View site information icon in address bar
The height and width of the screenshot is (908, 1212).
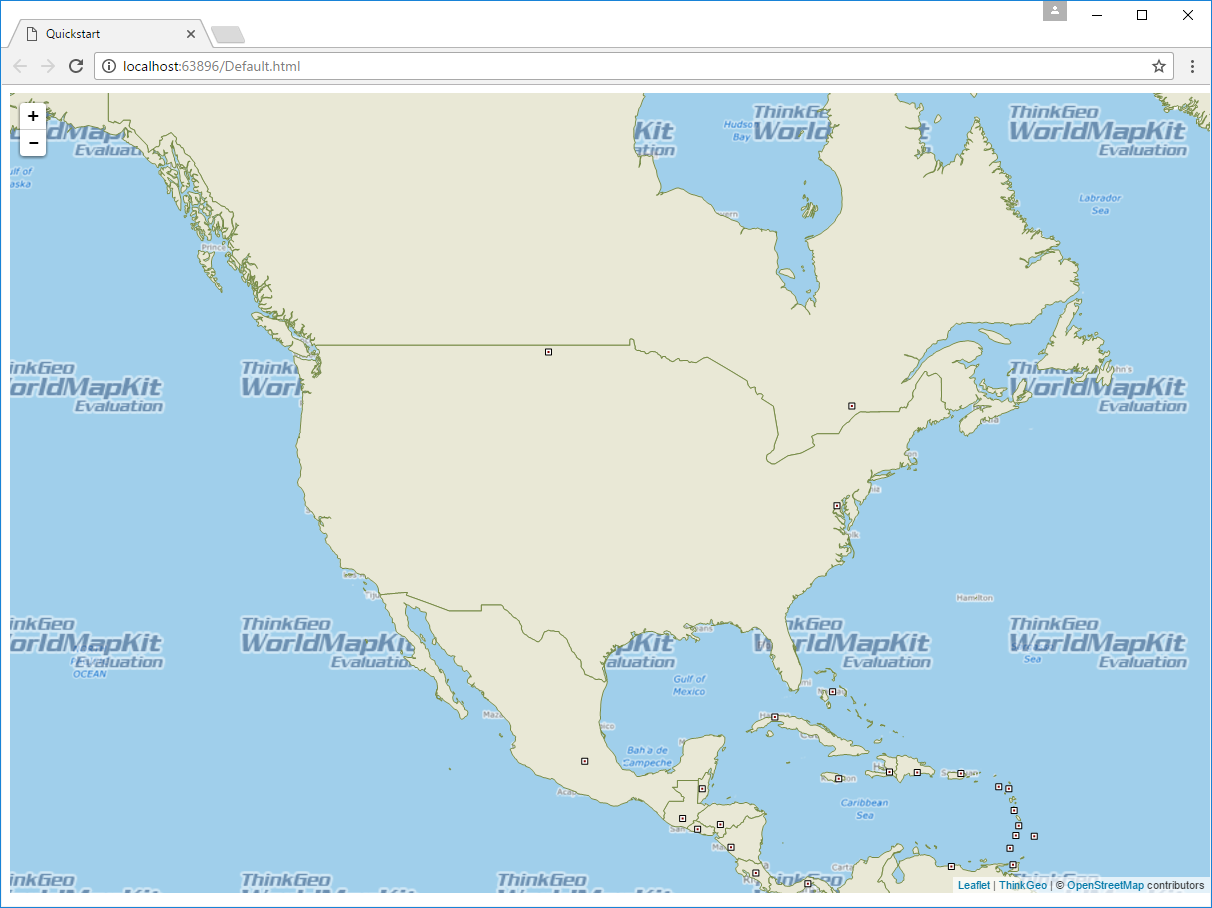tap(109, 67)
